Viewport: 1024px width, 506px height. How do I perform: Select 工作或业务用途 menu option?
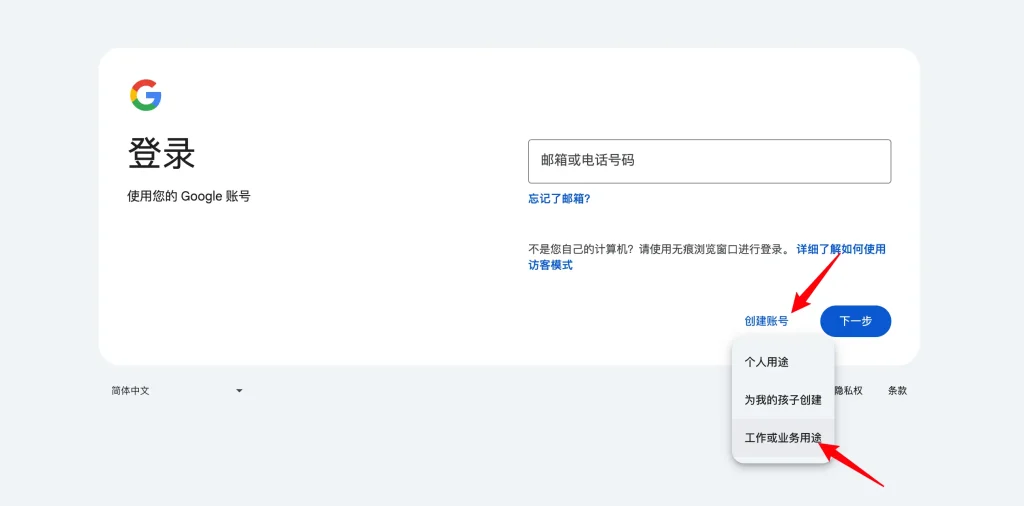click(783, 438)
